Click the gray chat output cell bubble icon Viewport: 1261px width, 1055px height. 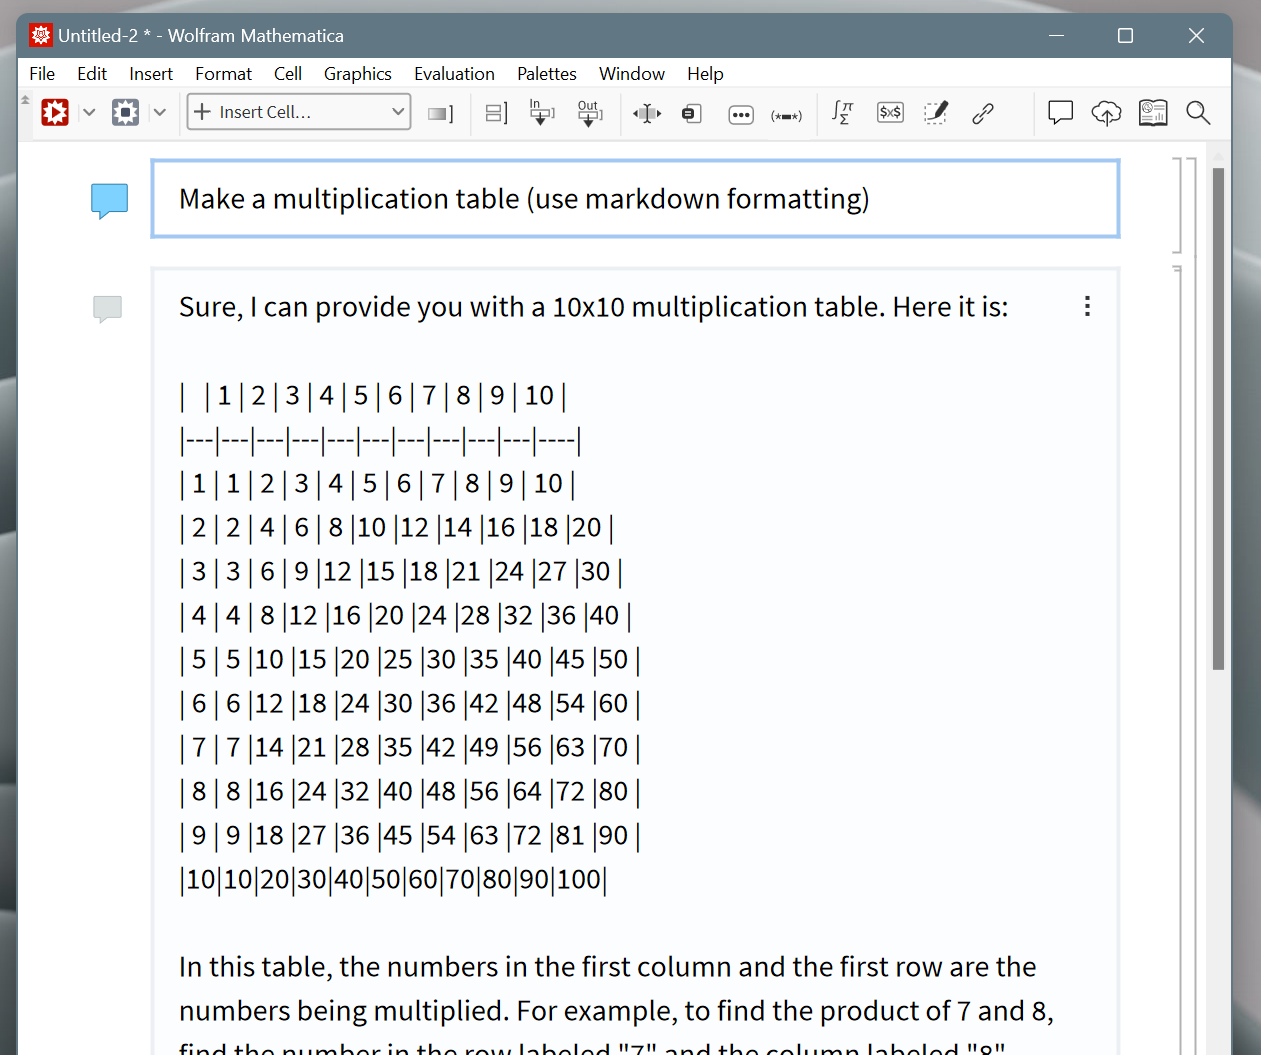[107, 309]
